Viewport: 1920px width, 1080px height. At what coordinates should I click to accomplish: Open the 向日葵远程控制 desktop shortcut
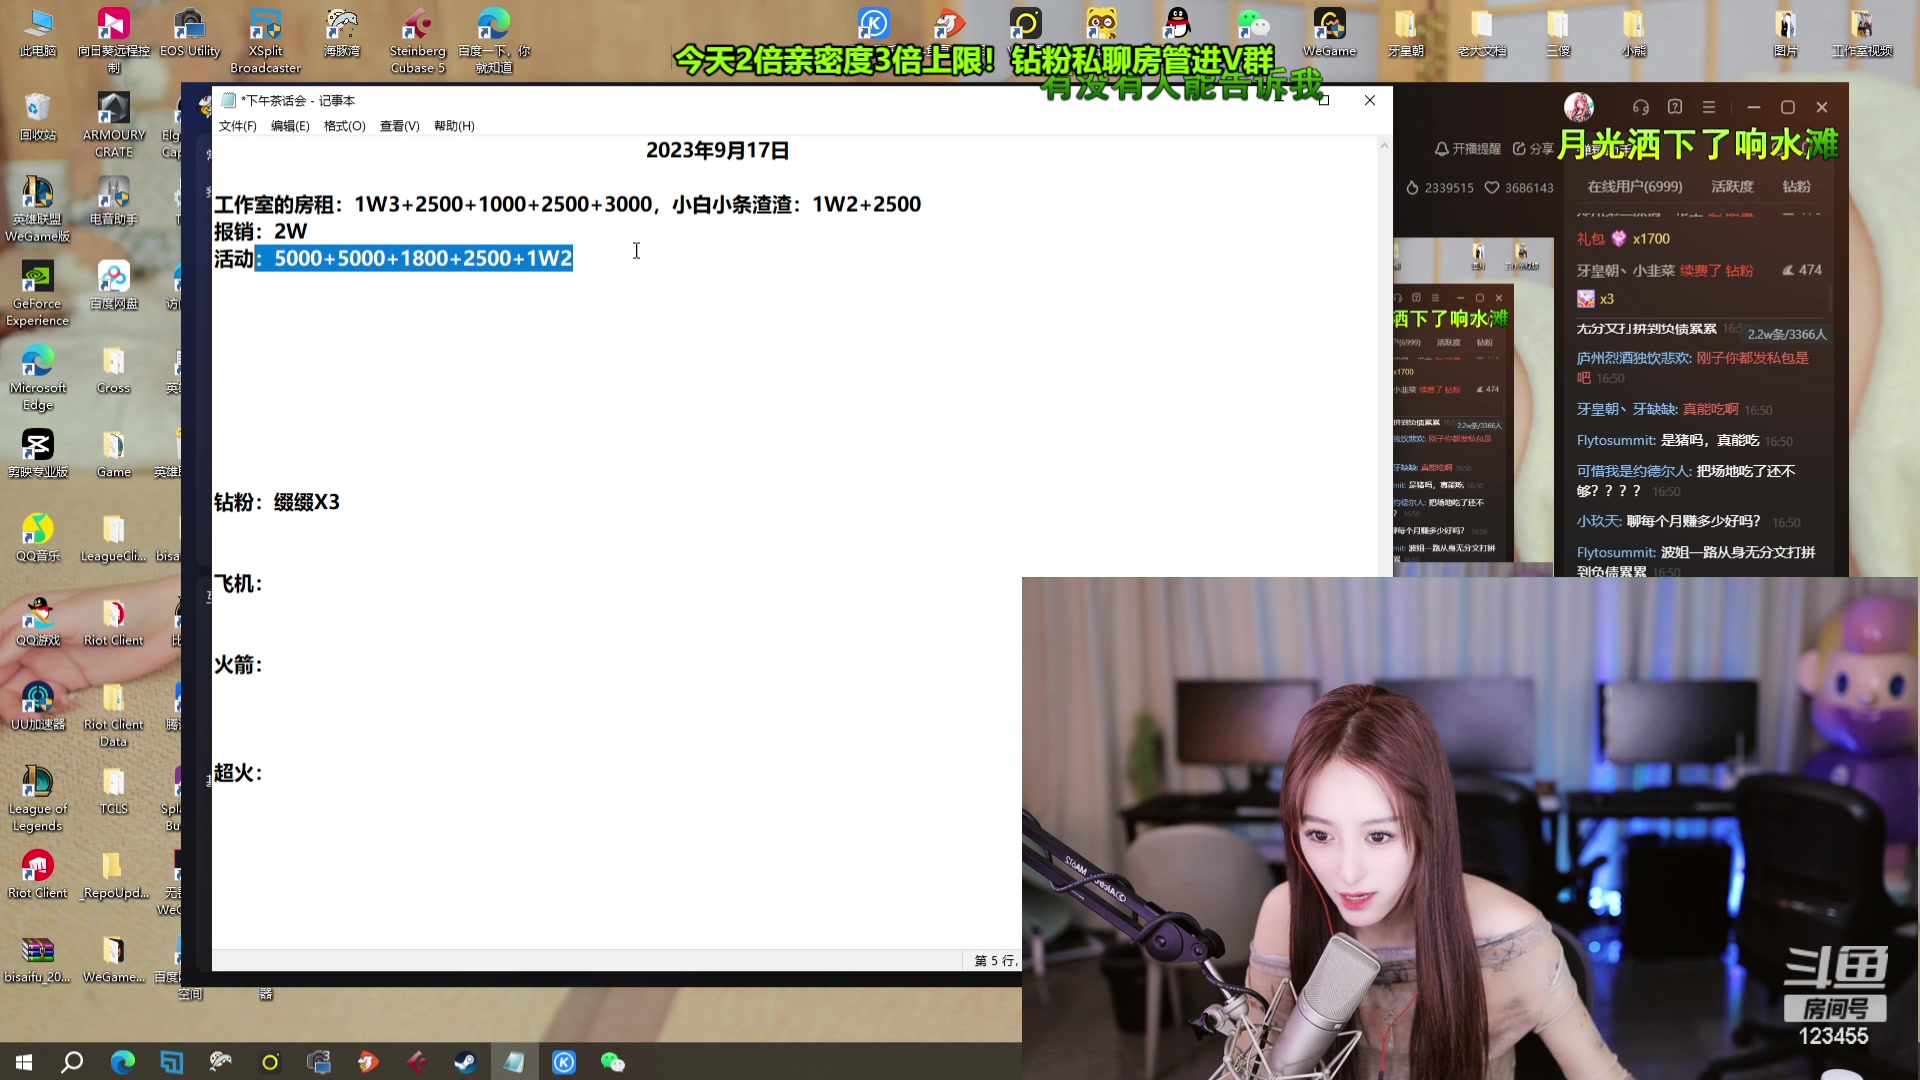114,41
